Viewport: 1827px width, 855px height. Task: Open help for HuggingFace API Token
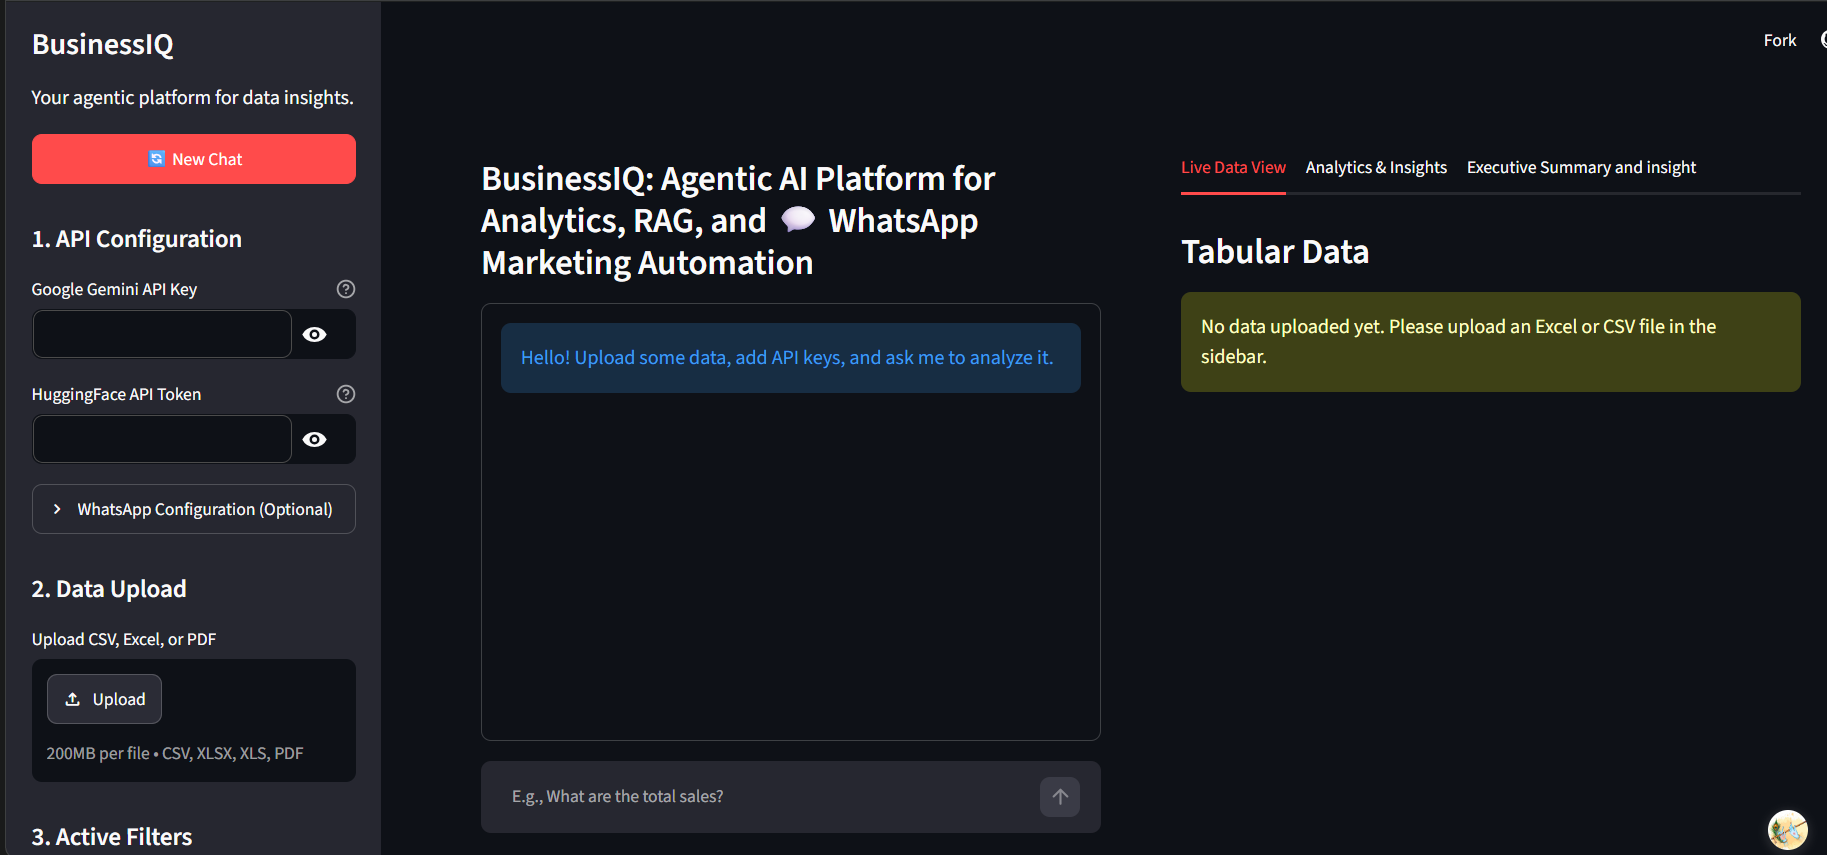(346, 394)
